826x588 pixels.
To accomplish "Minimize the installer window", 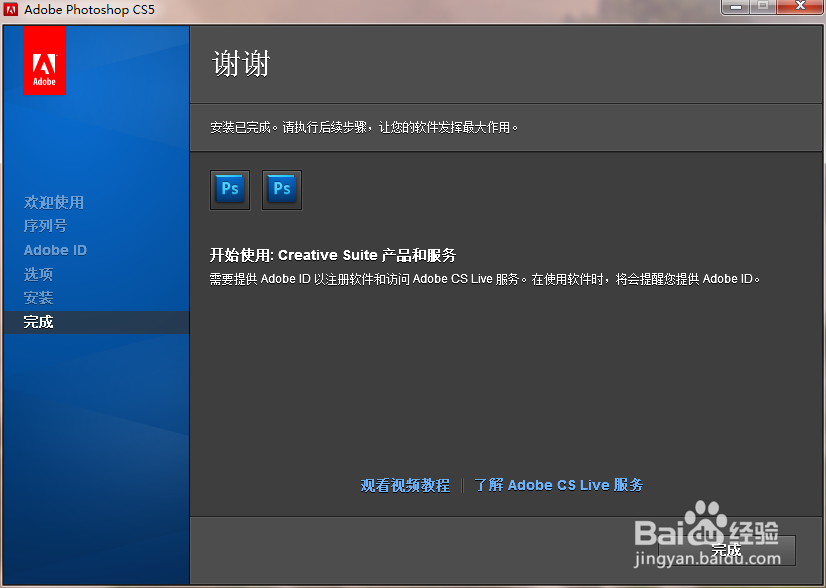I will click(x=736, y=7).
